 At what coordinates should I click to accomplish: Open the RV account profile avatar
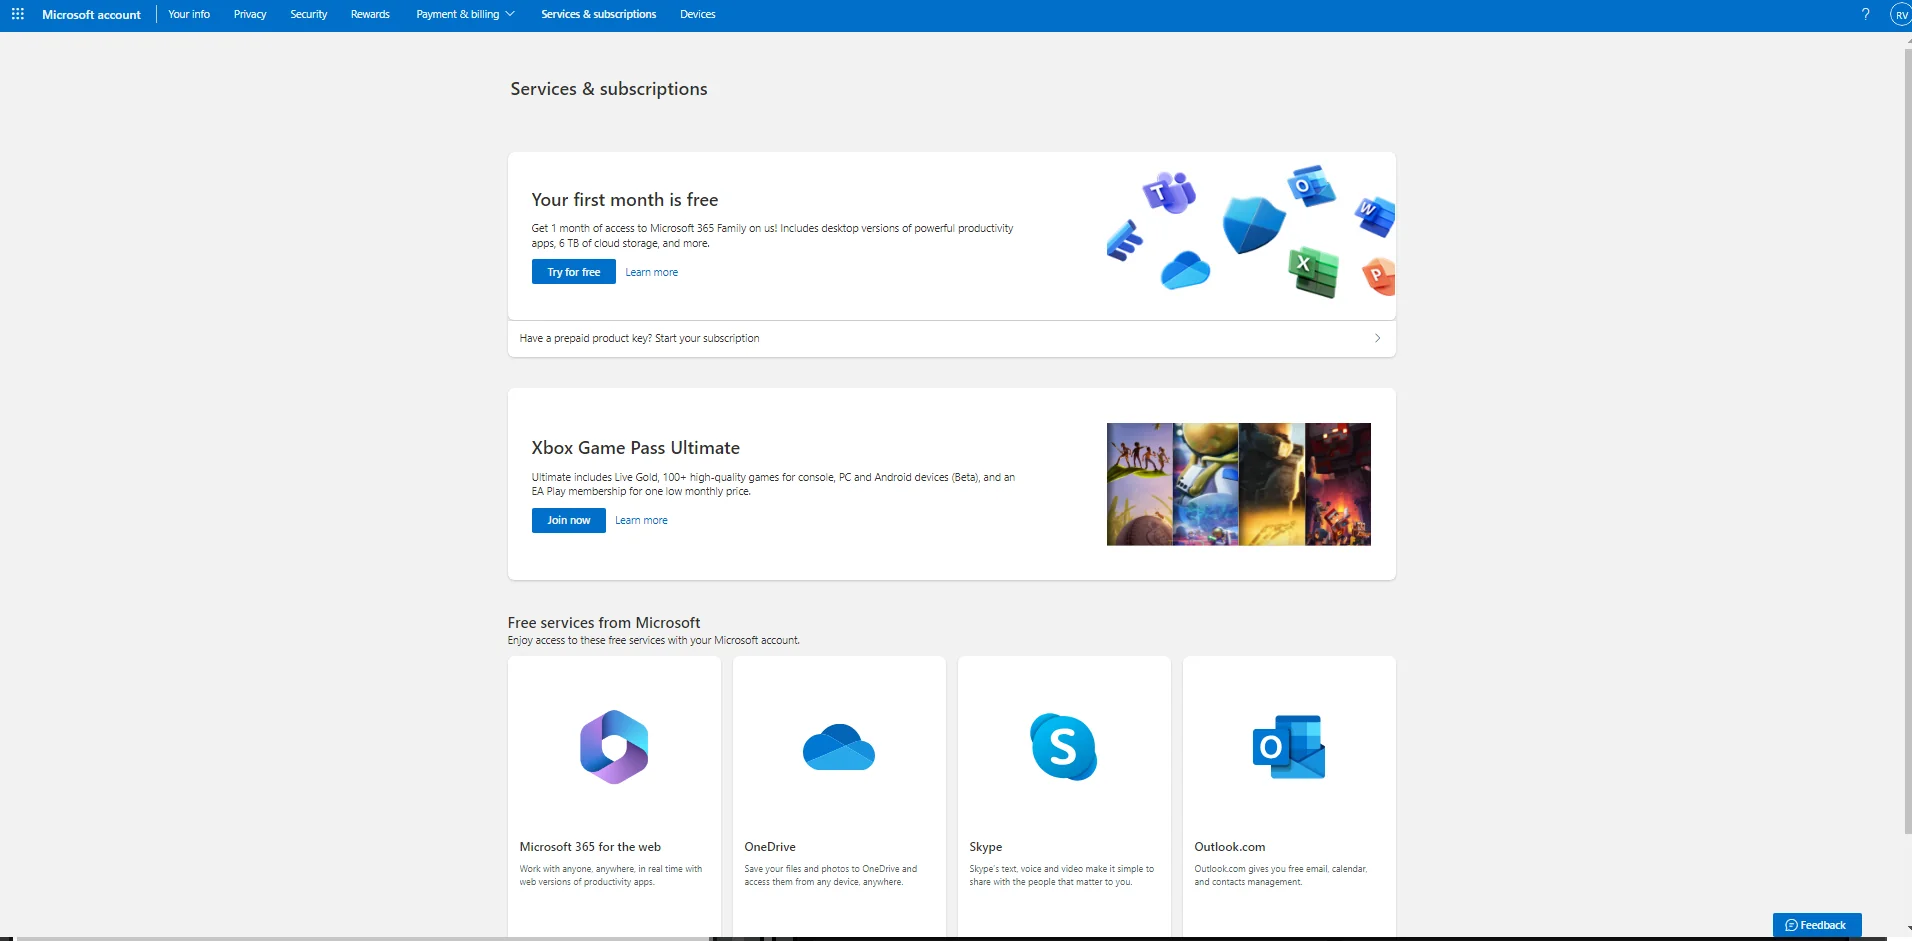click(1900, 14)
